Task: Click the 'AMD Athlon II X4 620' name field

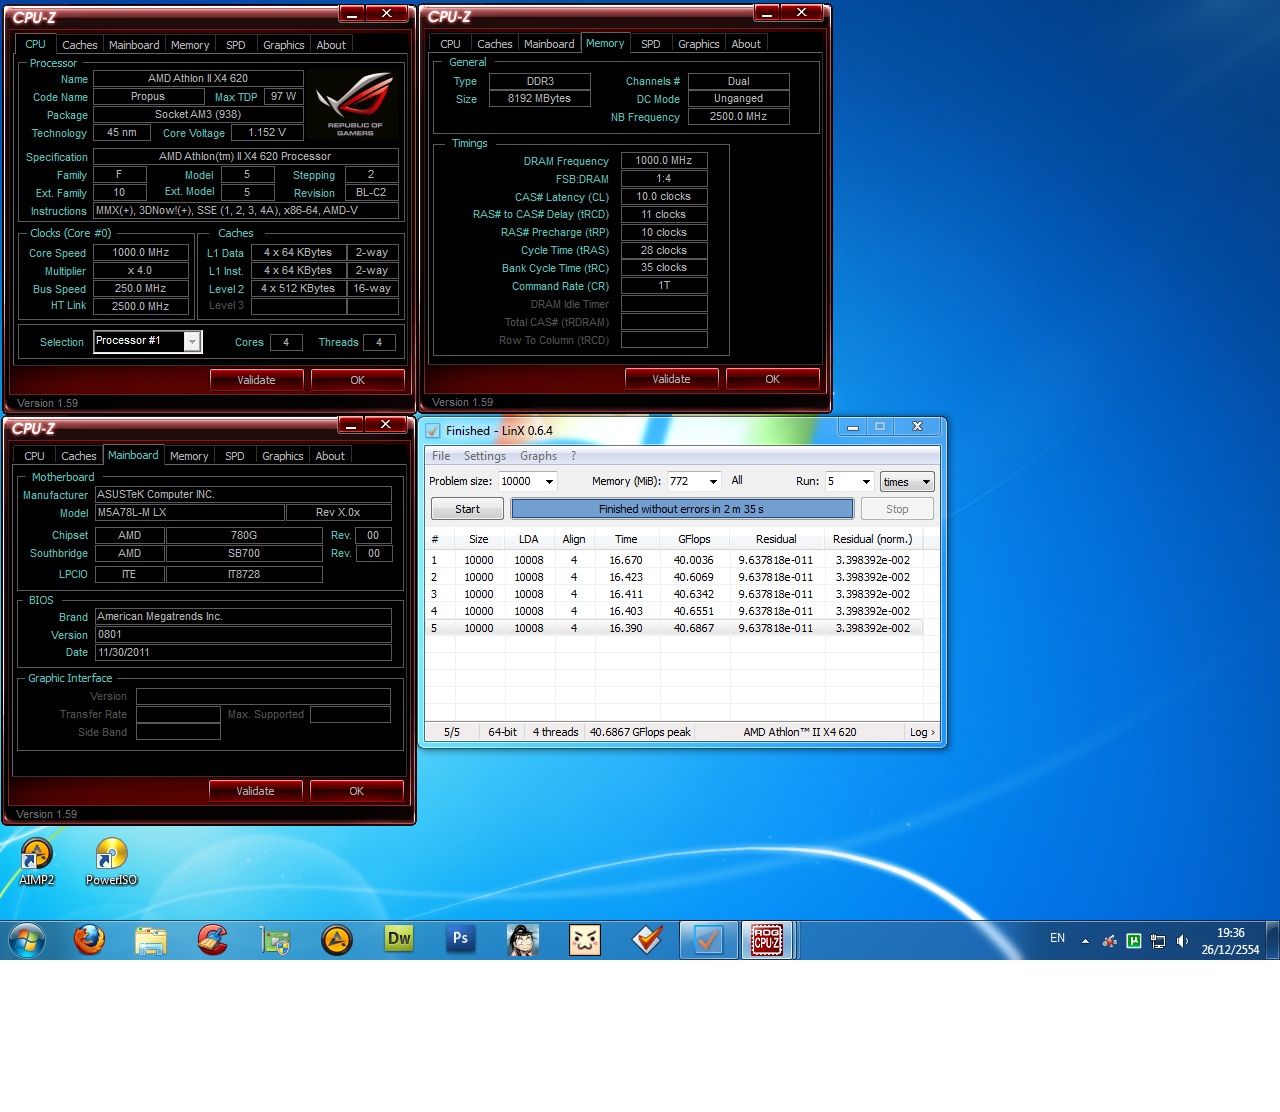Action: tap(198, 78)
